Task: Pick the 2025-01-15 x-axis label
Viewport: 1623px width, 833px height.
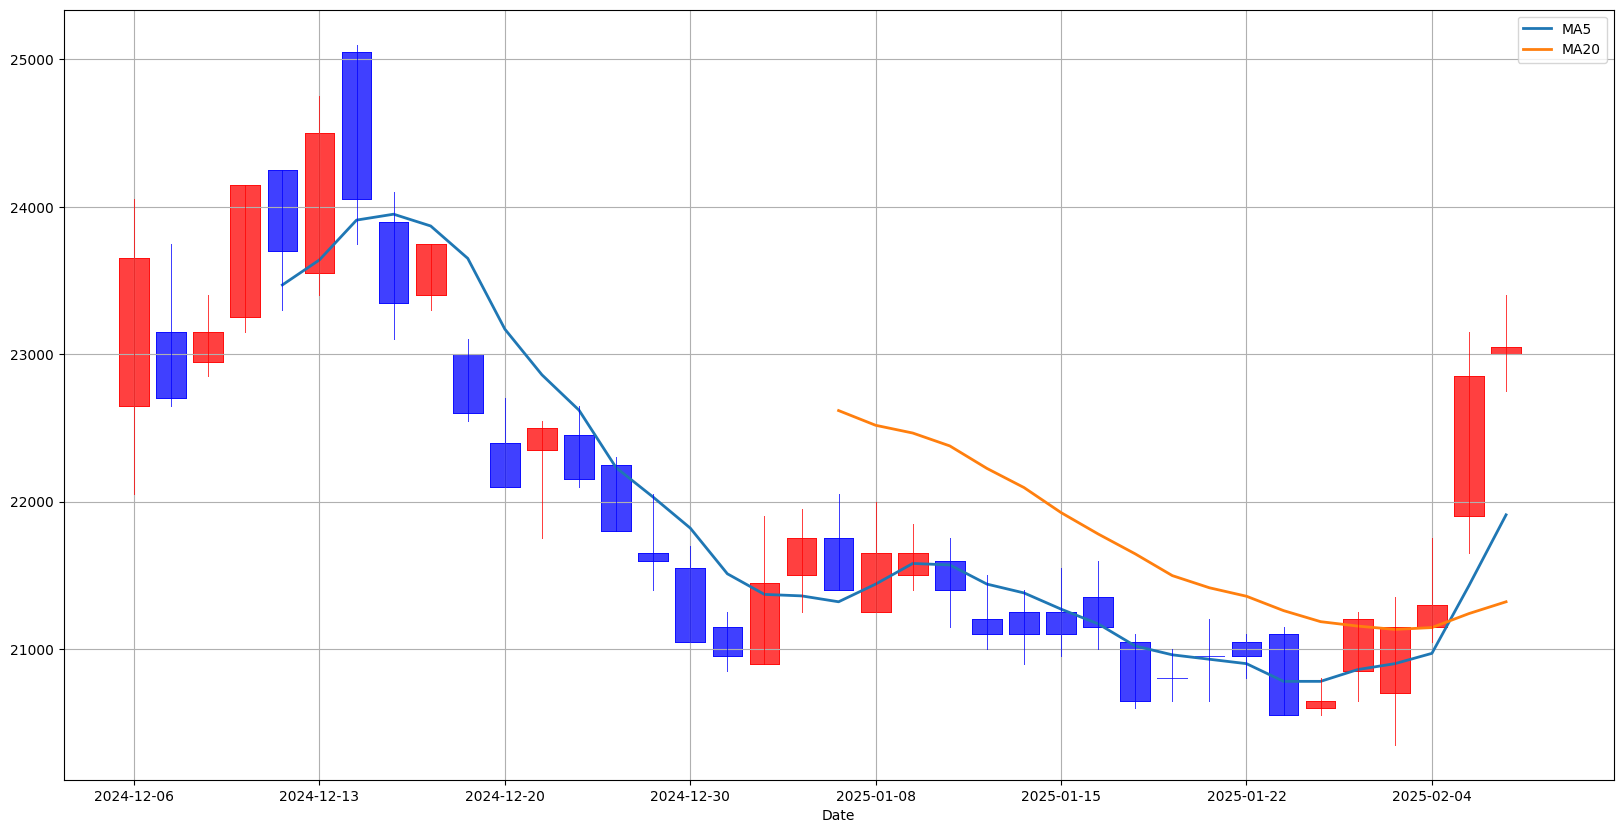Action: coord(1061,796)
